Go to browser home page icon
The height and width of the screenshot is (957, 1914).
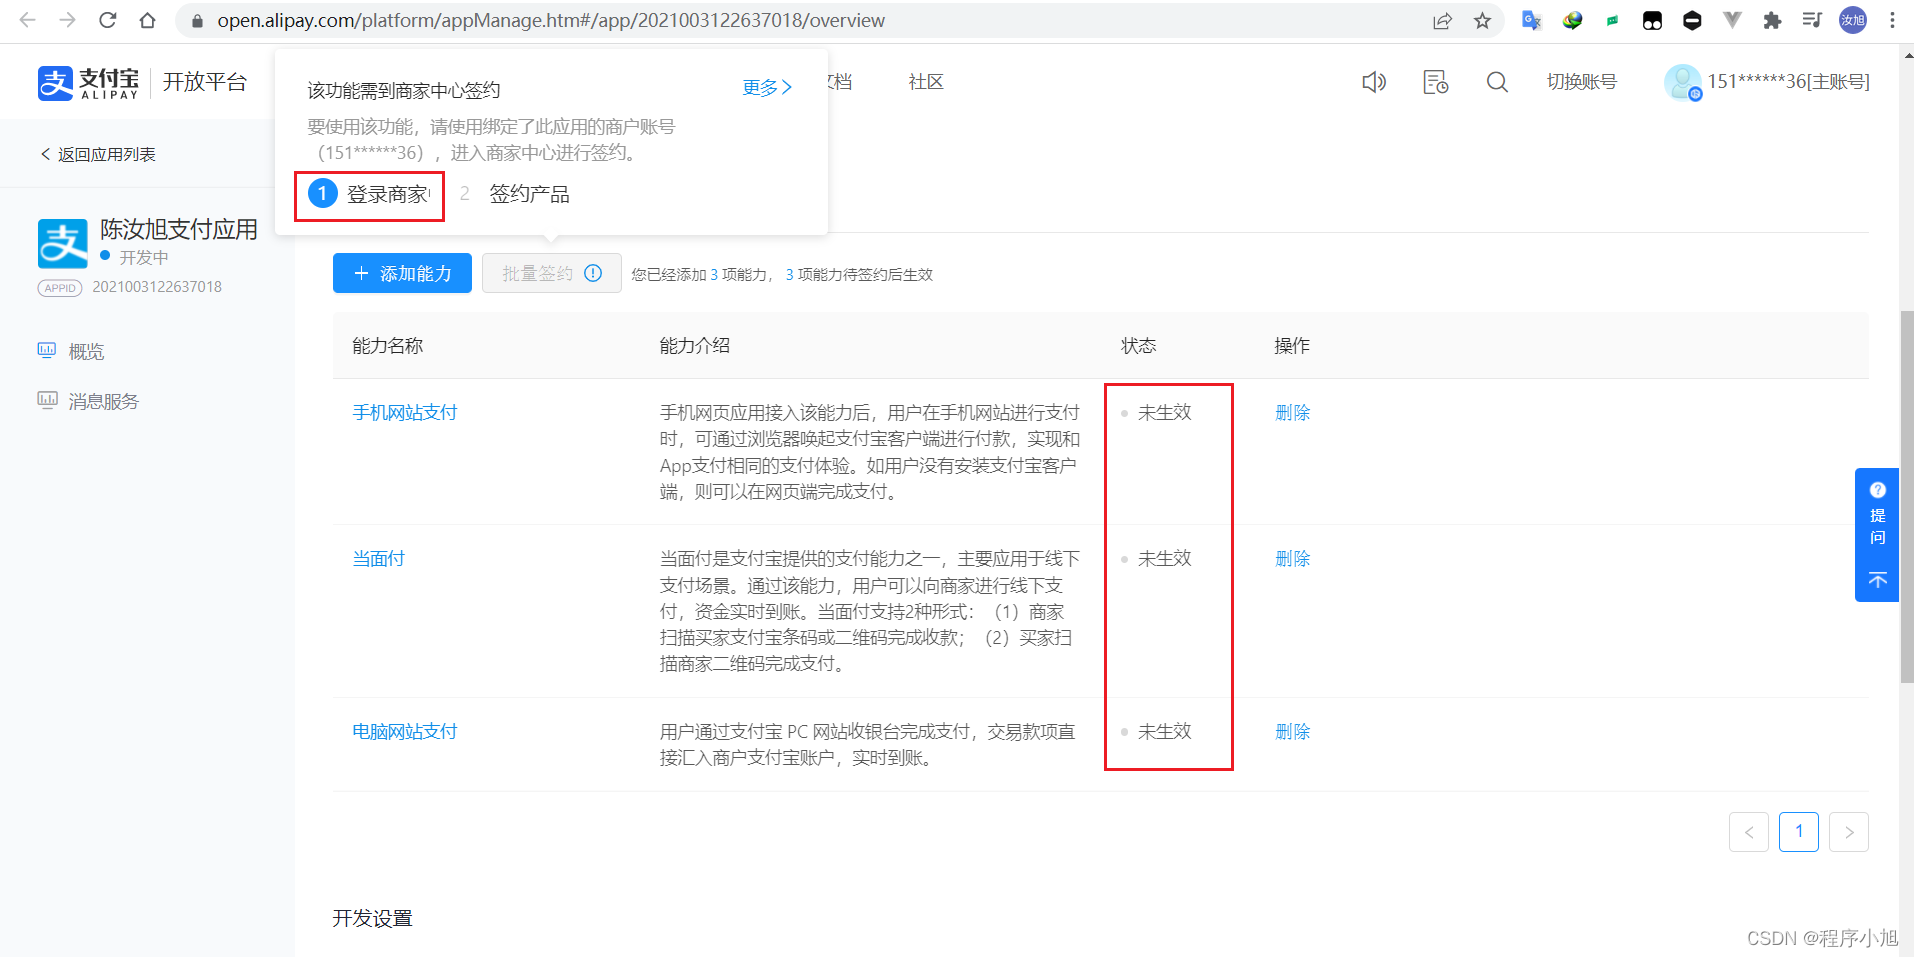click(147, 20)
